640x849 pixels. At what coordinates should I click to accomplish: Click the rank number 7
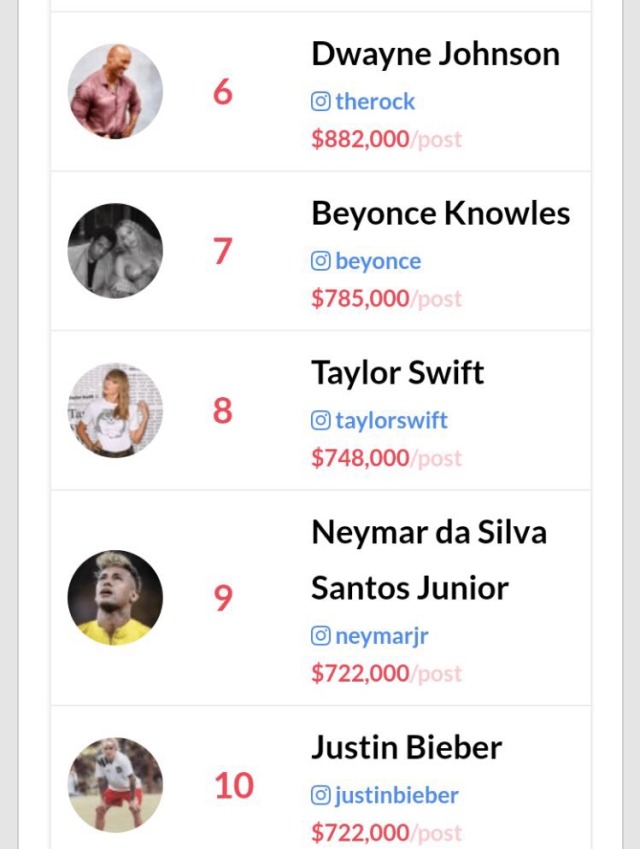coord(223,251)
